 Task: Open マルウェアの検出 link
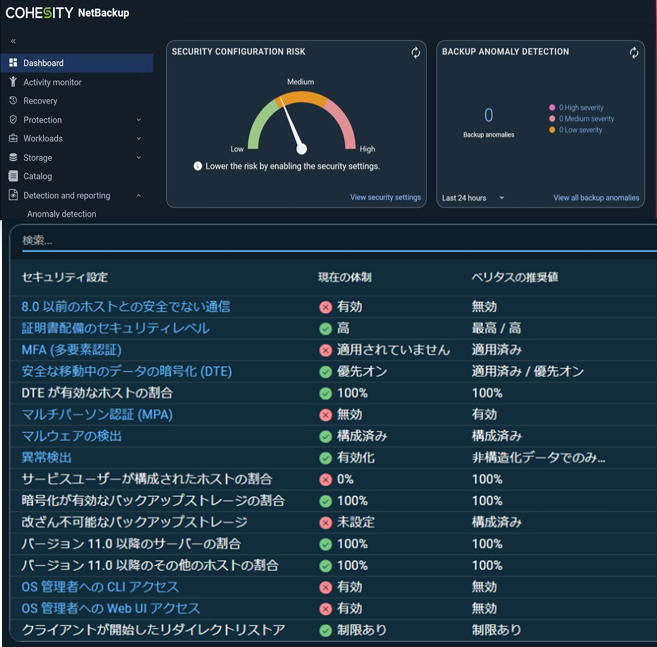tap(71, 436)
